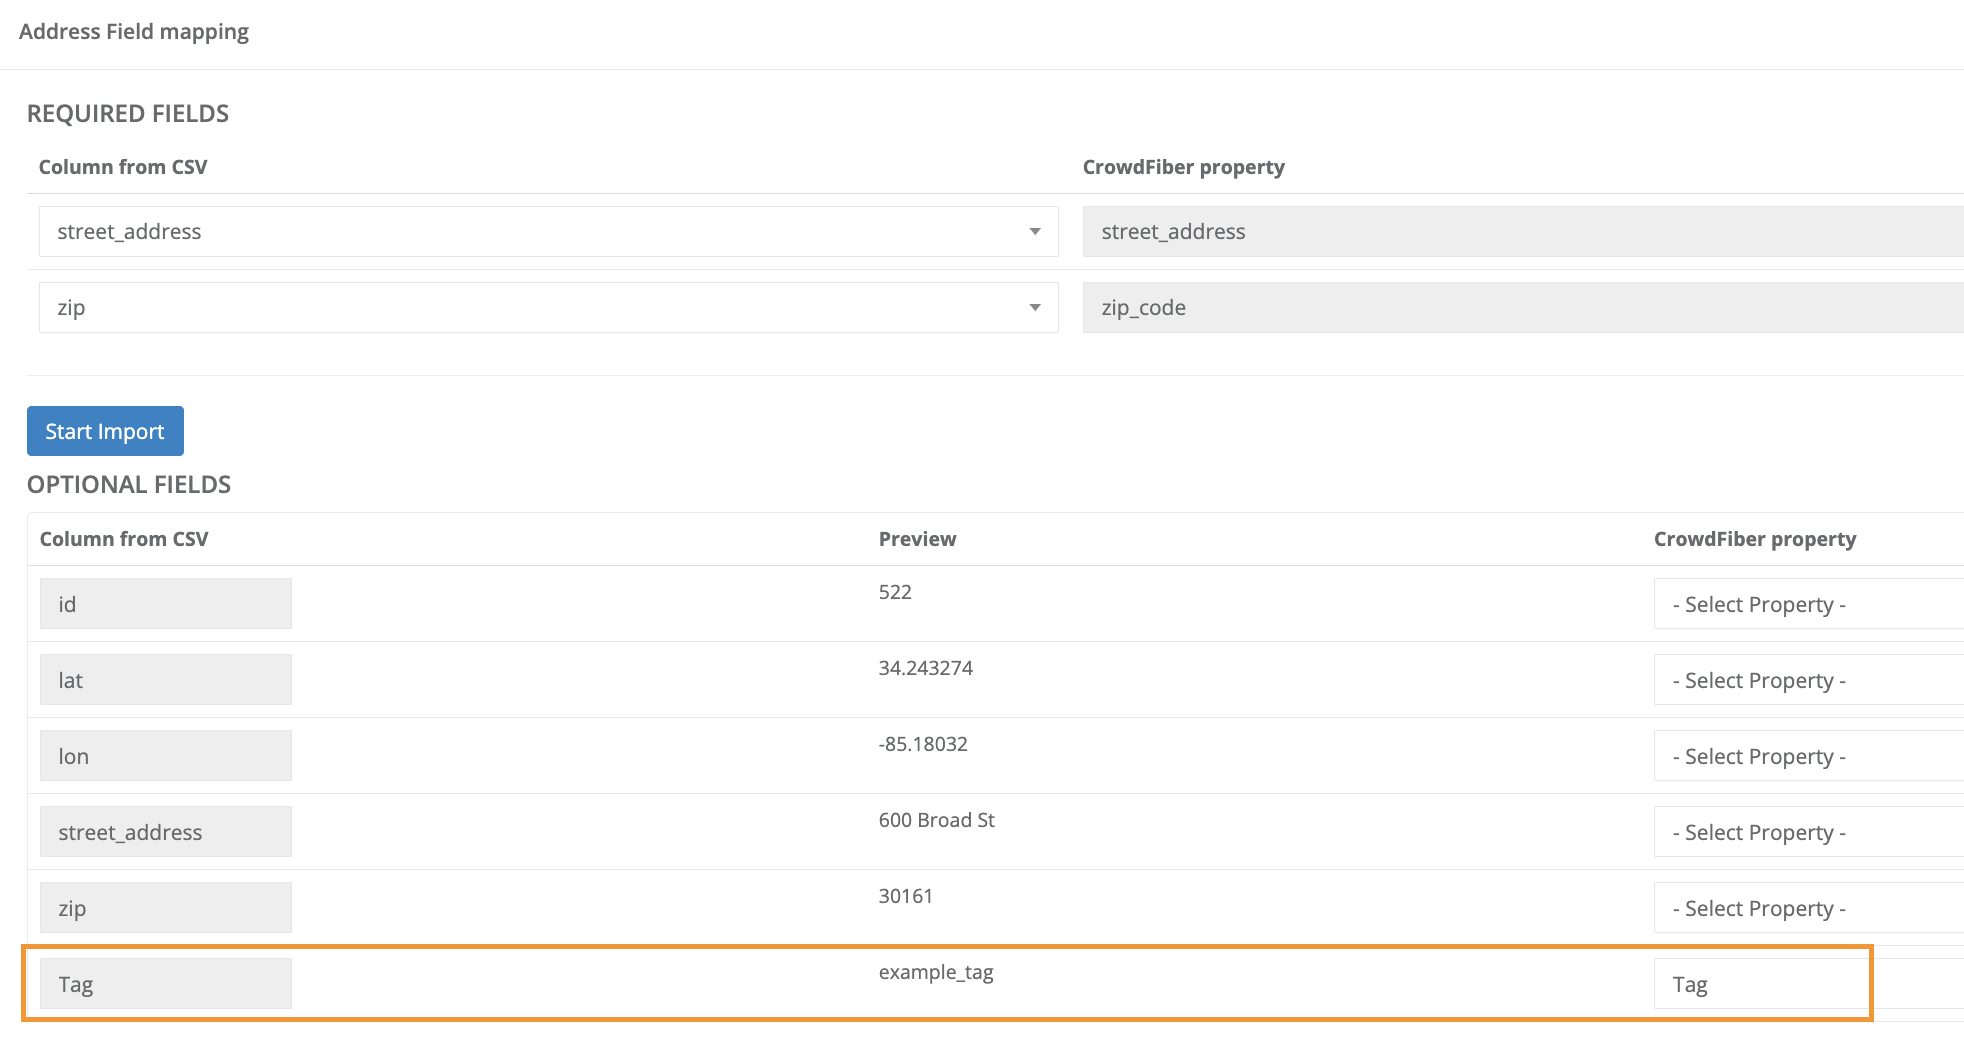Open the Tag CrowdFiber property dropdown
The height and width of the screenshot is (1052, 1964).
click(1760, 984)
